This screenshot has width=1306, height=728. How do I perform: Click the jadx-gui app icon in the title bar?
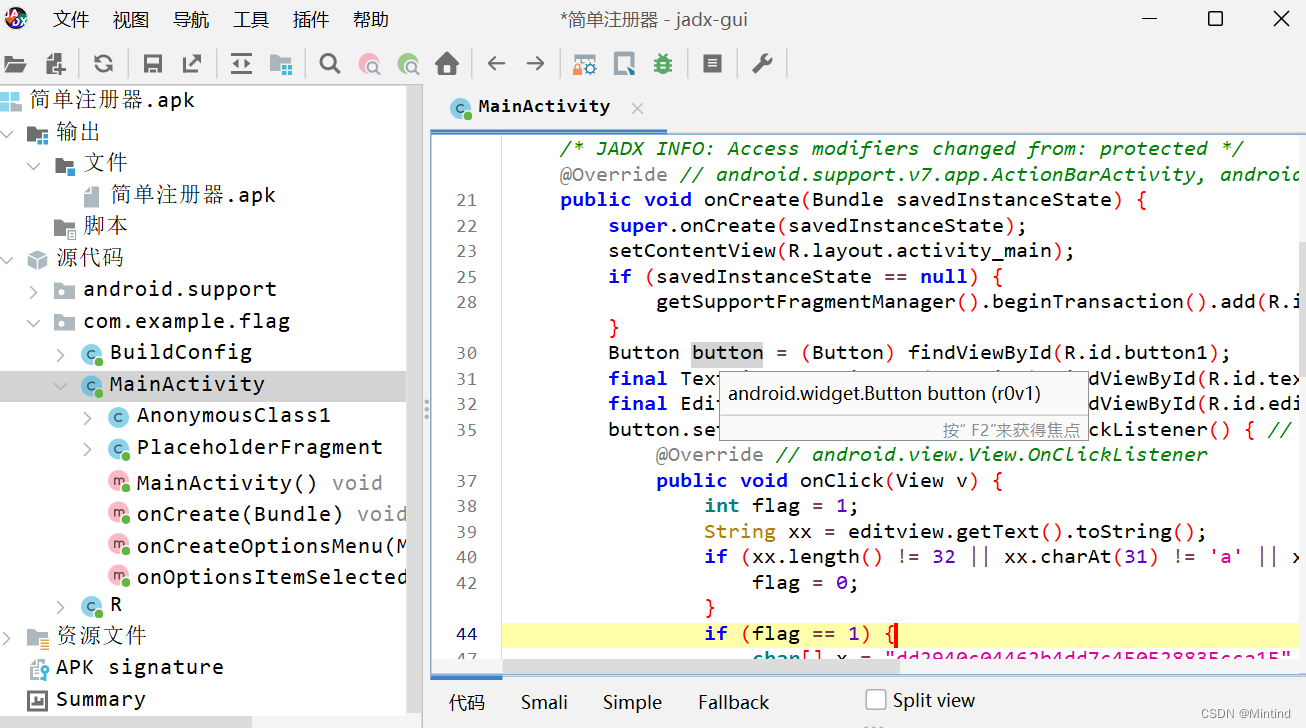click(17, 18)
